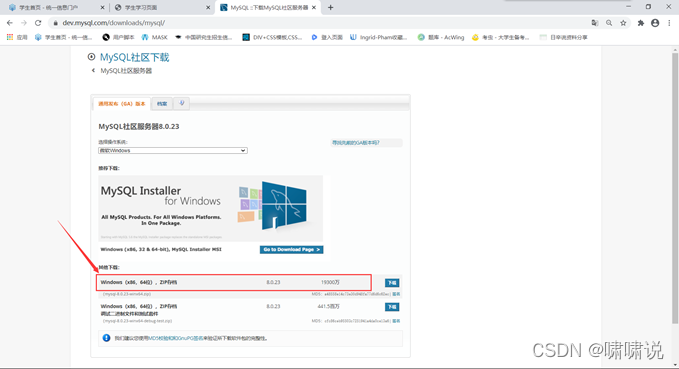
Task: Select the 通用发布 (GA) 版本 tab
Action: tap(122, 104)
